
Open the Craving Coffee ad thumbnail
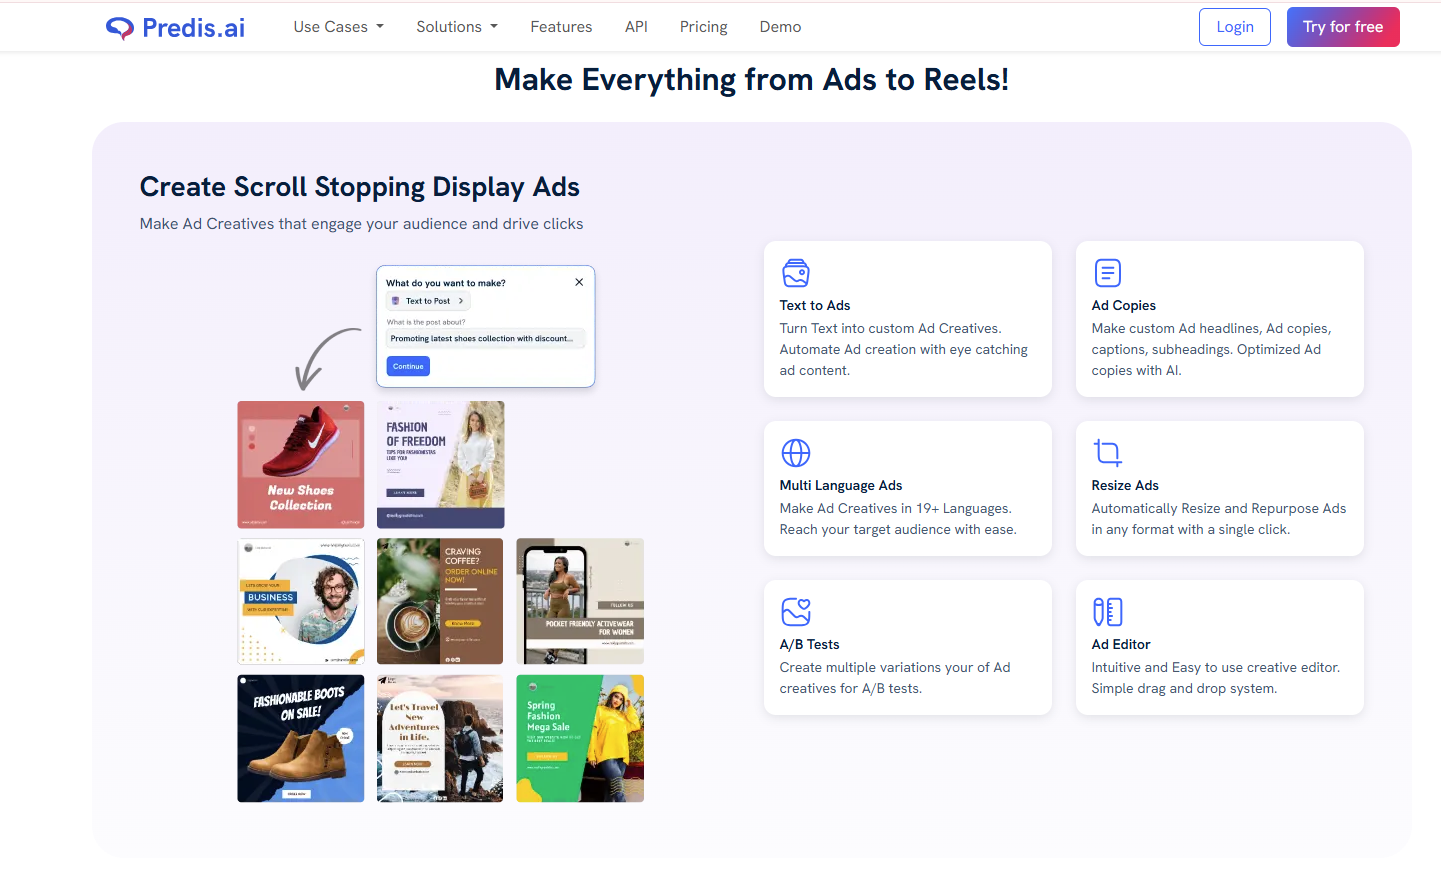pos(440,601)
